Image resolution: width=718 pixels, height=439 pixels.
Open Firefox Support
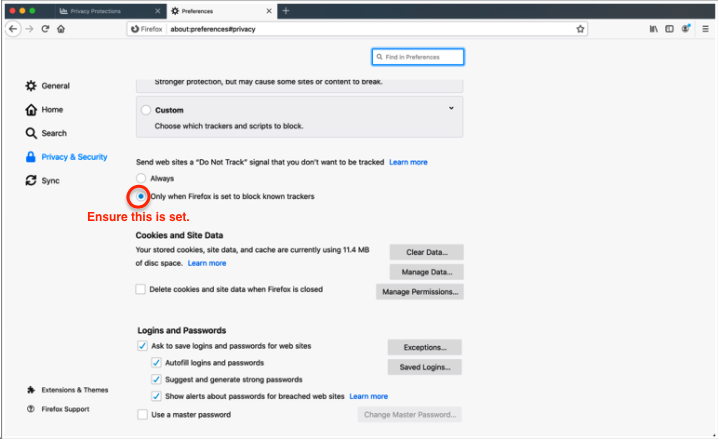[x=58, y=409]
